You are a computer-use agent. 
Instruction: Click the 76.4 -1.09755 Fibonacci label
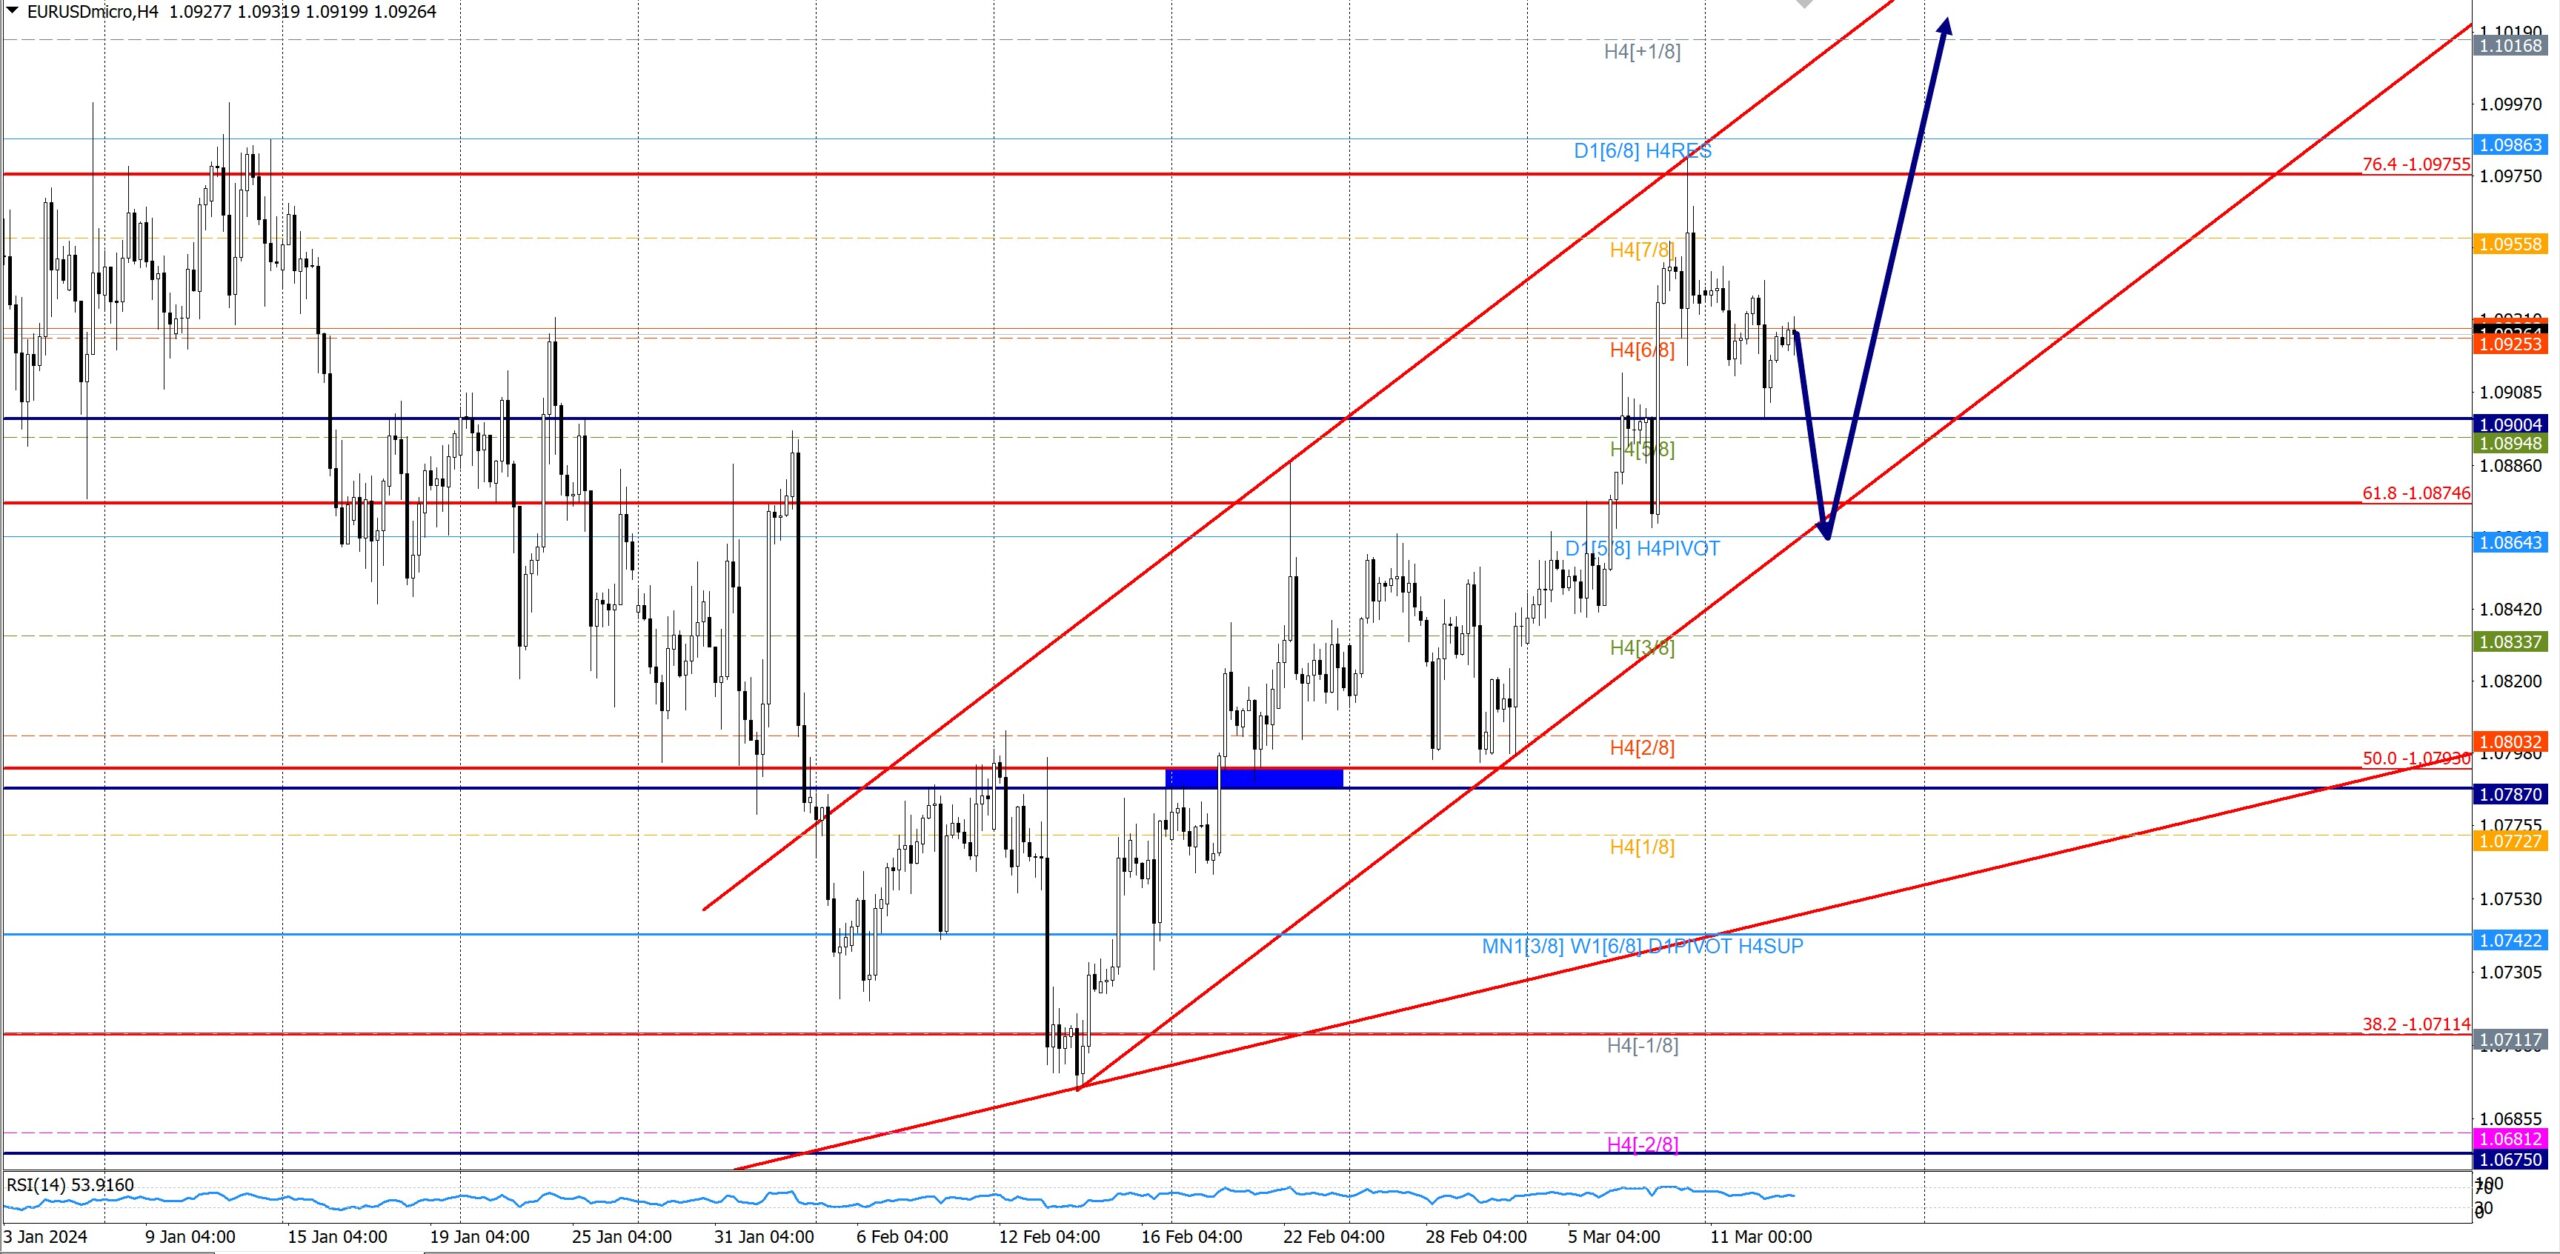tap(2415, 164)
